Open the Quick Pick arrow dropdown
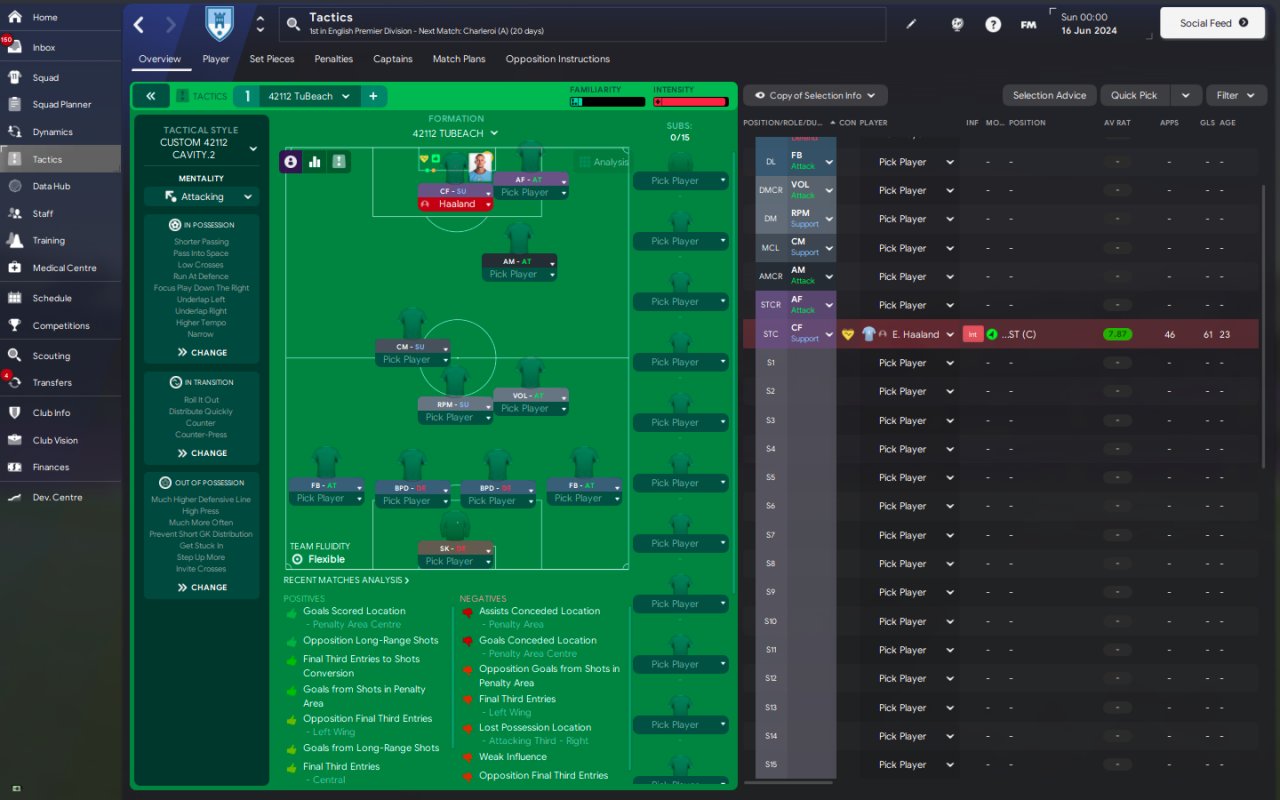Screen dimensions: 1280x800 [1186, 95]
